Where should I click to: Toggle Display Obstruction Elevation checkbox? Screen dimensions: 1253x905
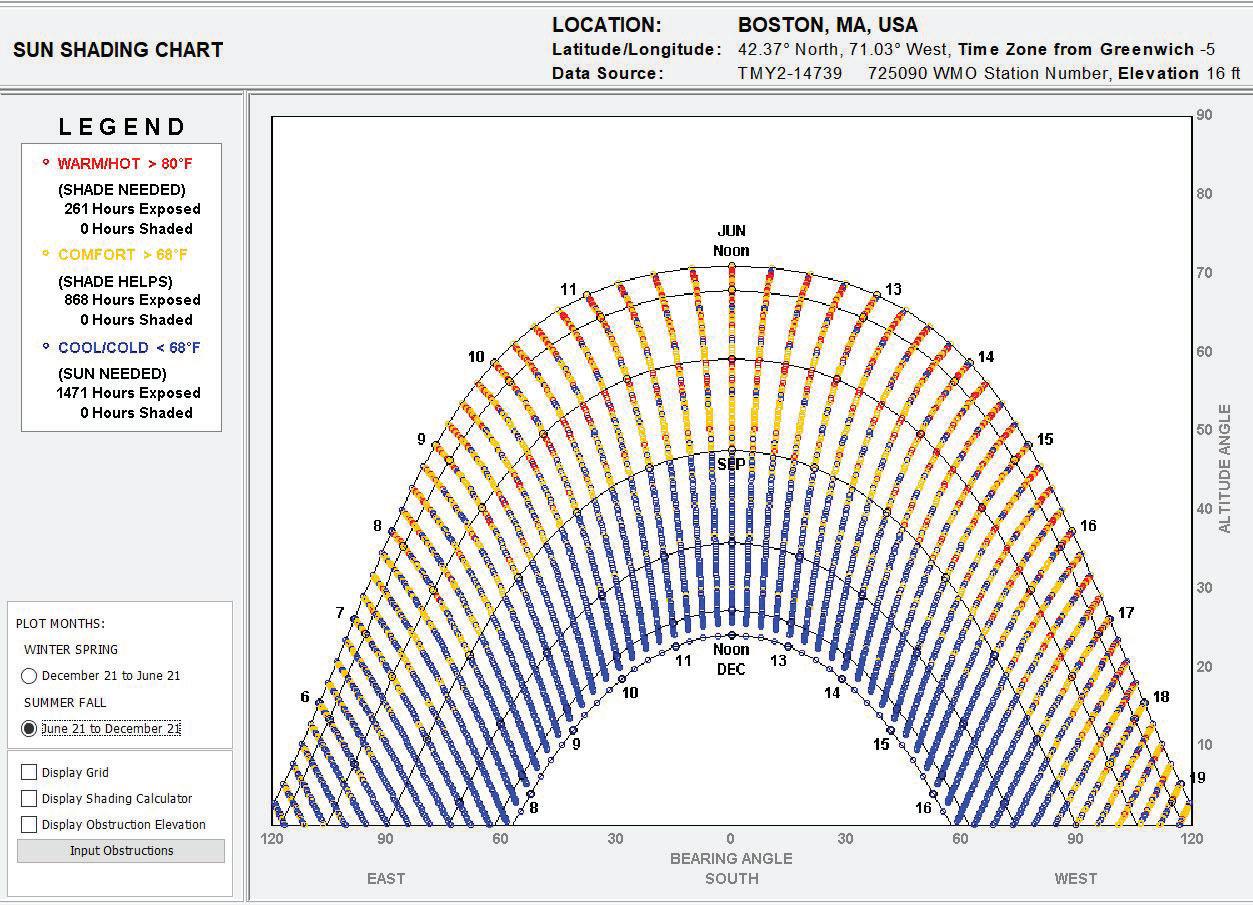tap(29, 824)
